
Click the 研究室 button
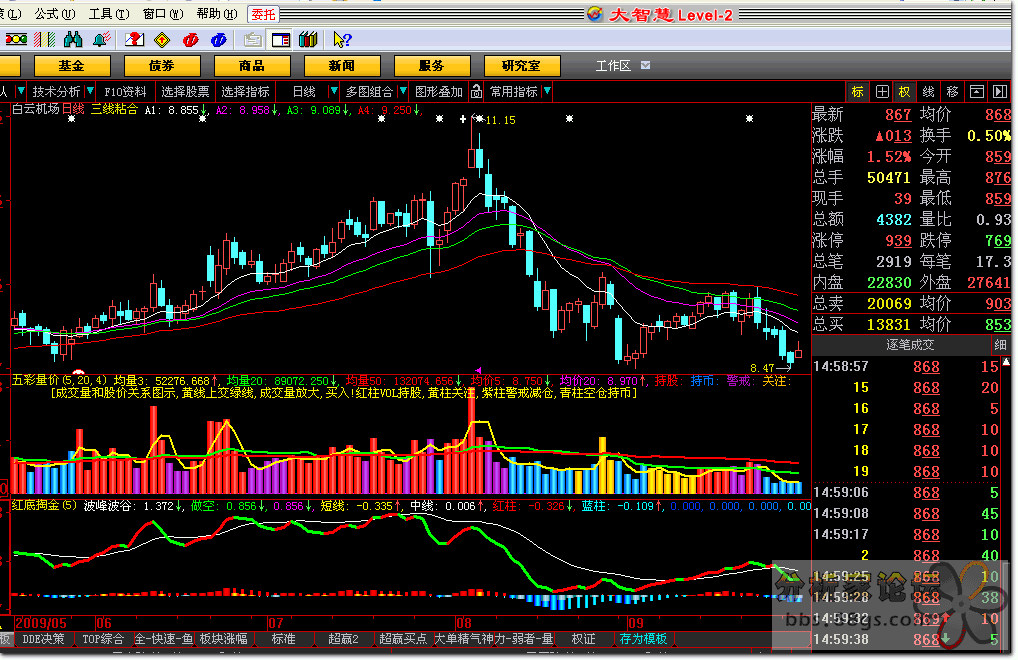[x=521, y=66]
